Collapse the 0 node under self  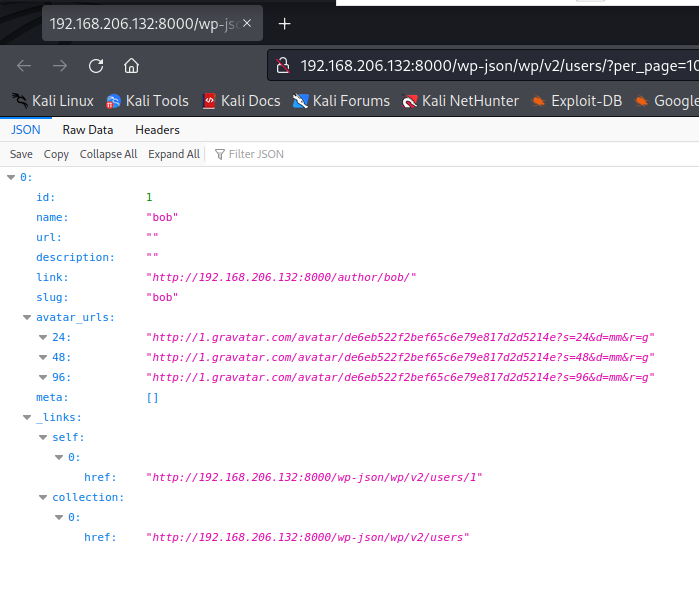coord(59,457)
